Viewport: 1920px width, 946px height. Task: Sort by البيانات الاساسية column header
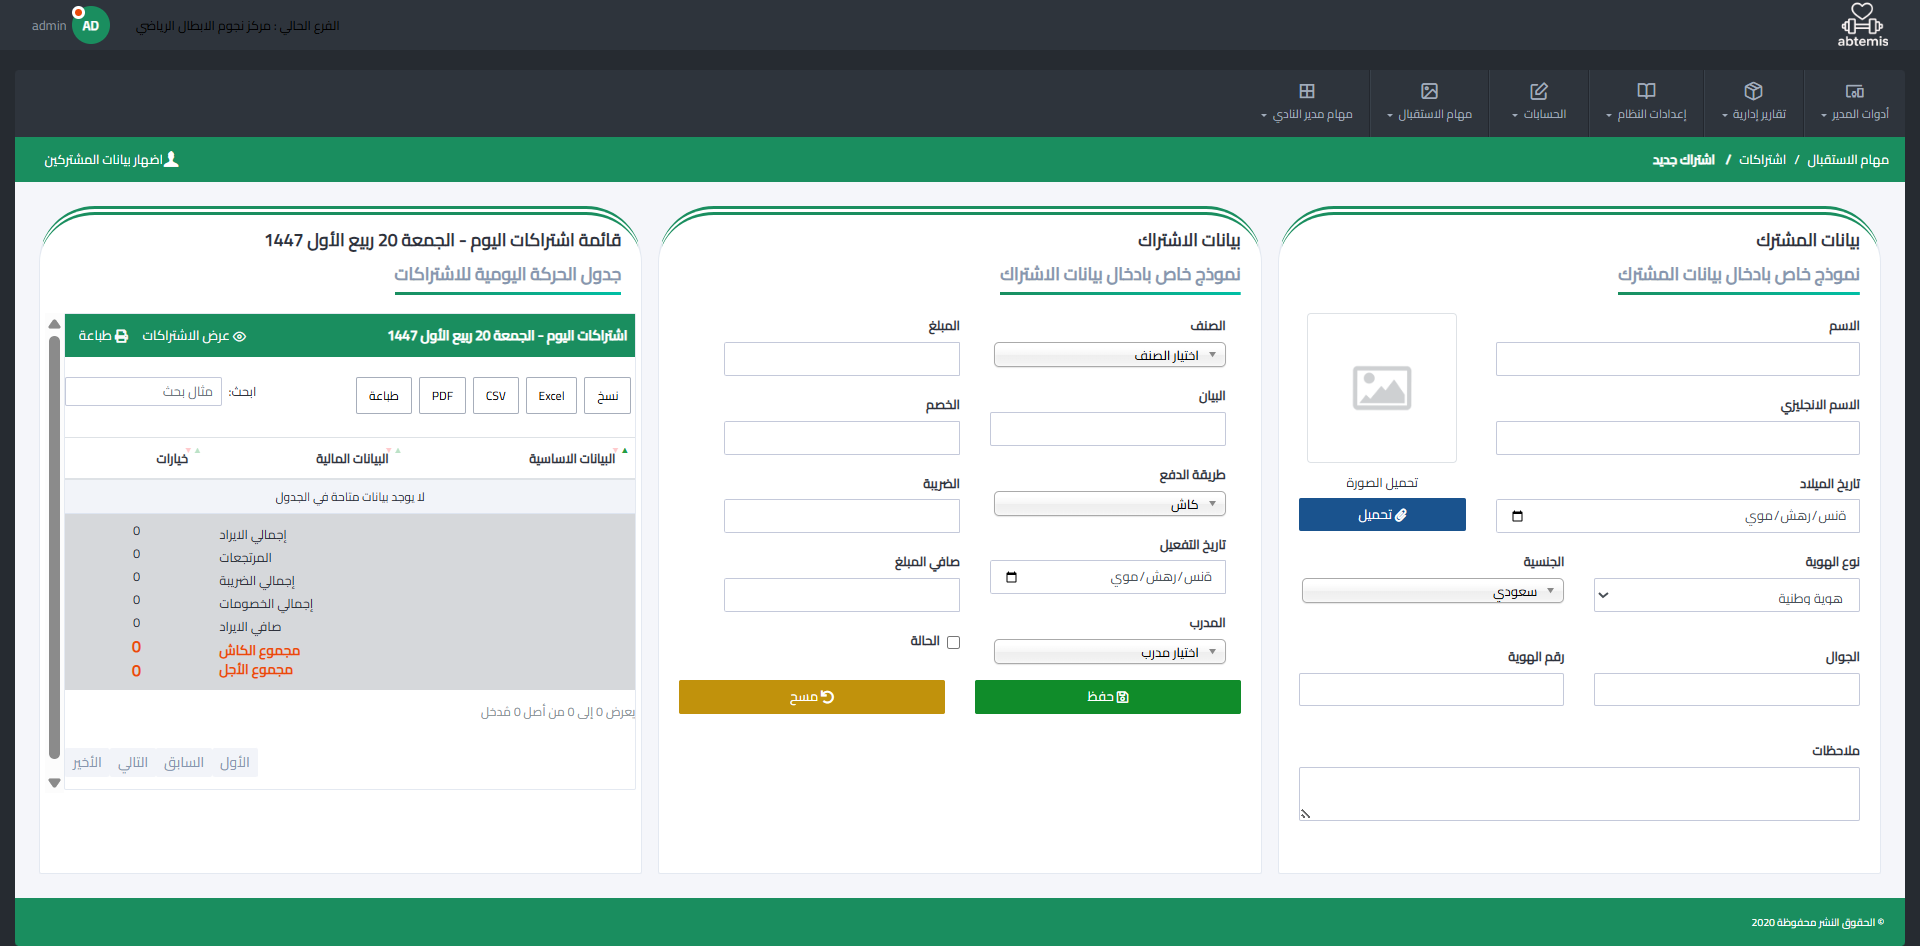tap(572, 458)
